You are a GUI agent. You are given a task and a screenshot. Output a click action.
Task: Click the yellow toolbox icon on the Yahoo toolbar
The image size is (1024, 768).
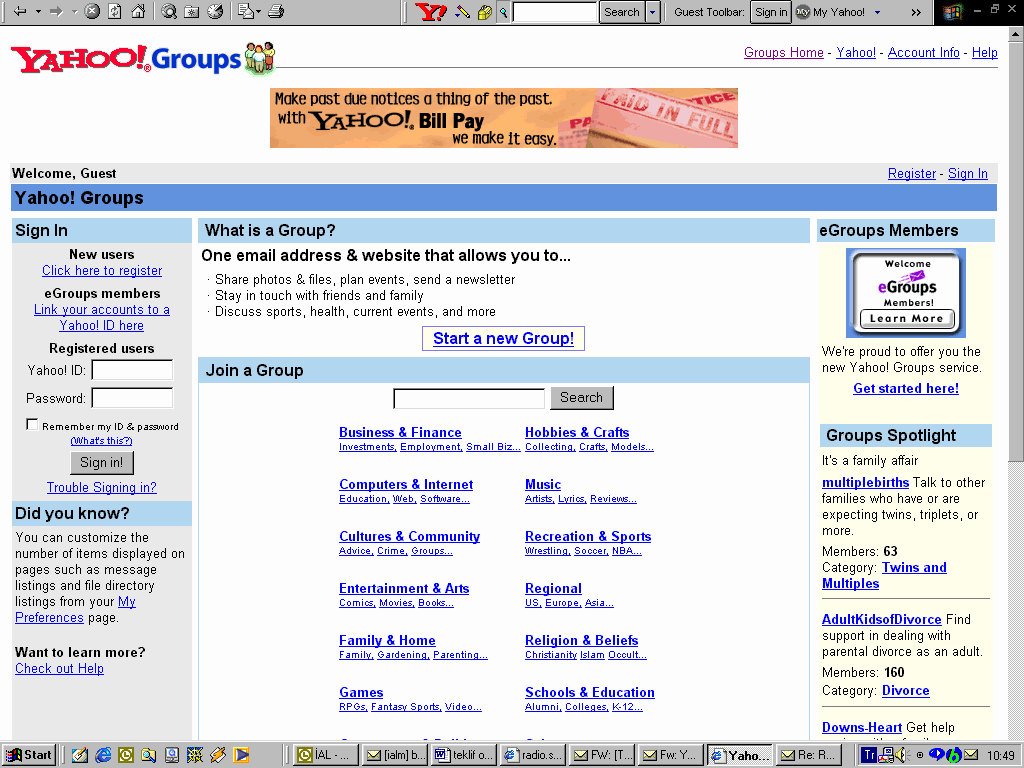484,12
